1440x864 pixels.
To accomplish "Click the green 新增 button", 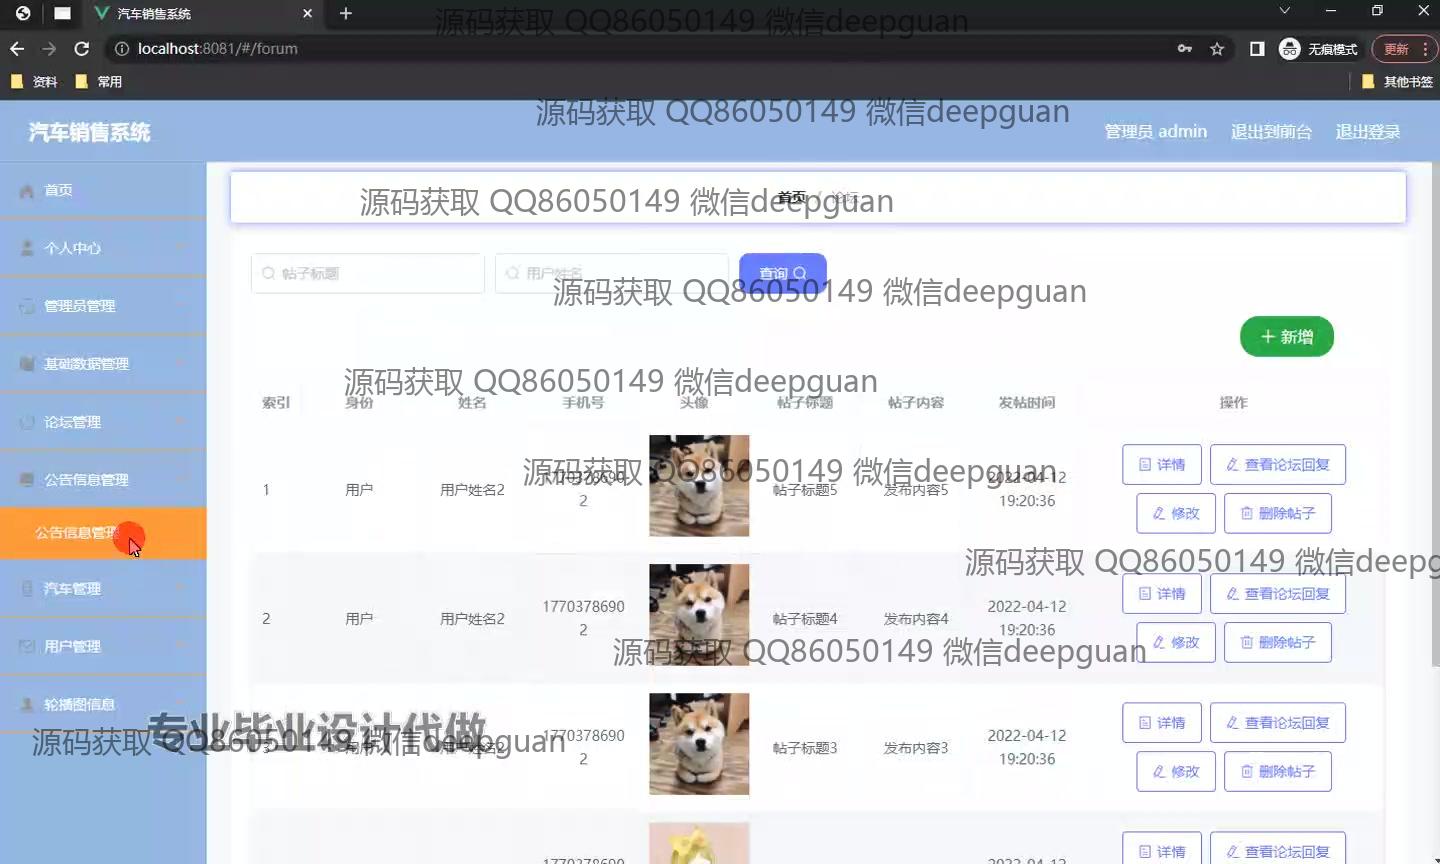I will [x=1287, y=337].
